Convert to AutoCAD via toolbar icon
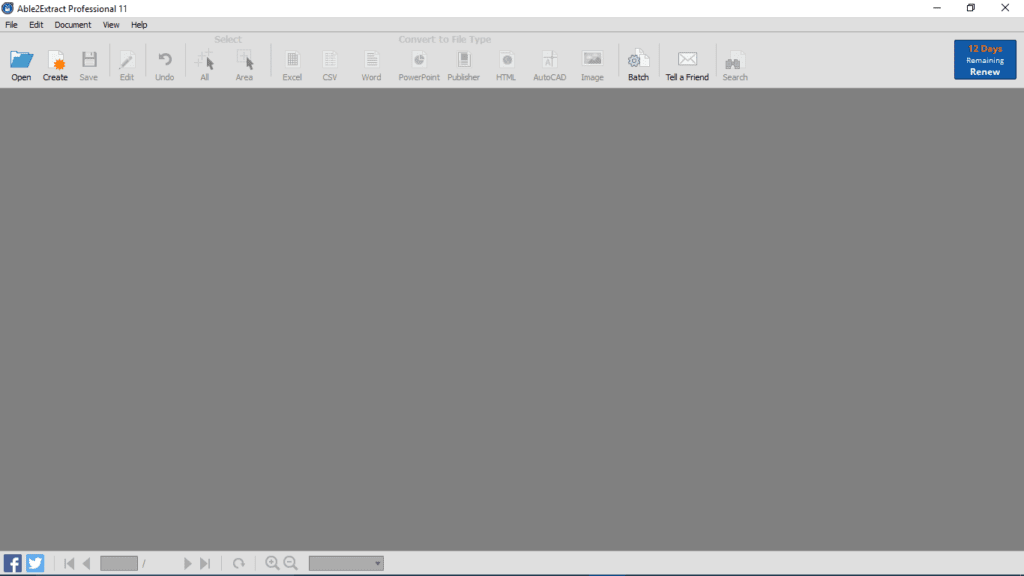 click(x=550, y=59)
